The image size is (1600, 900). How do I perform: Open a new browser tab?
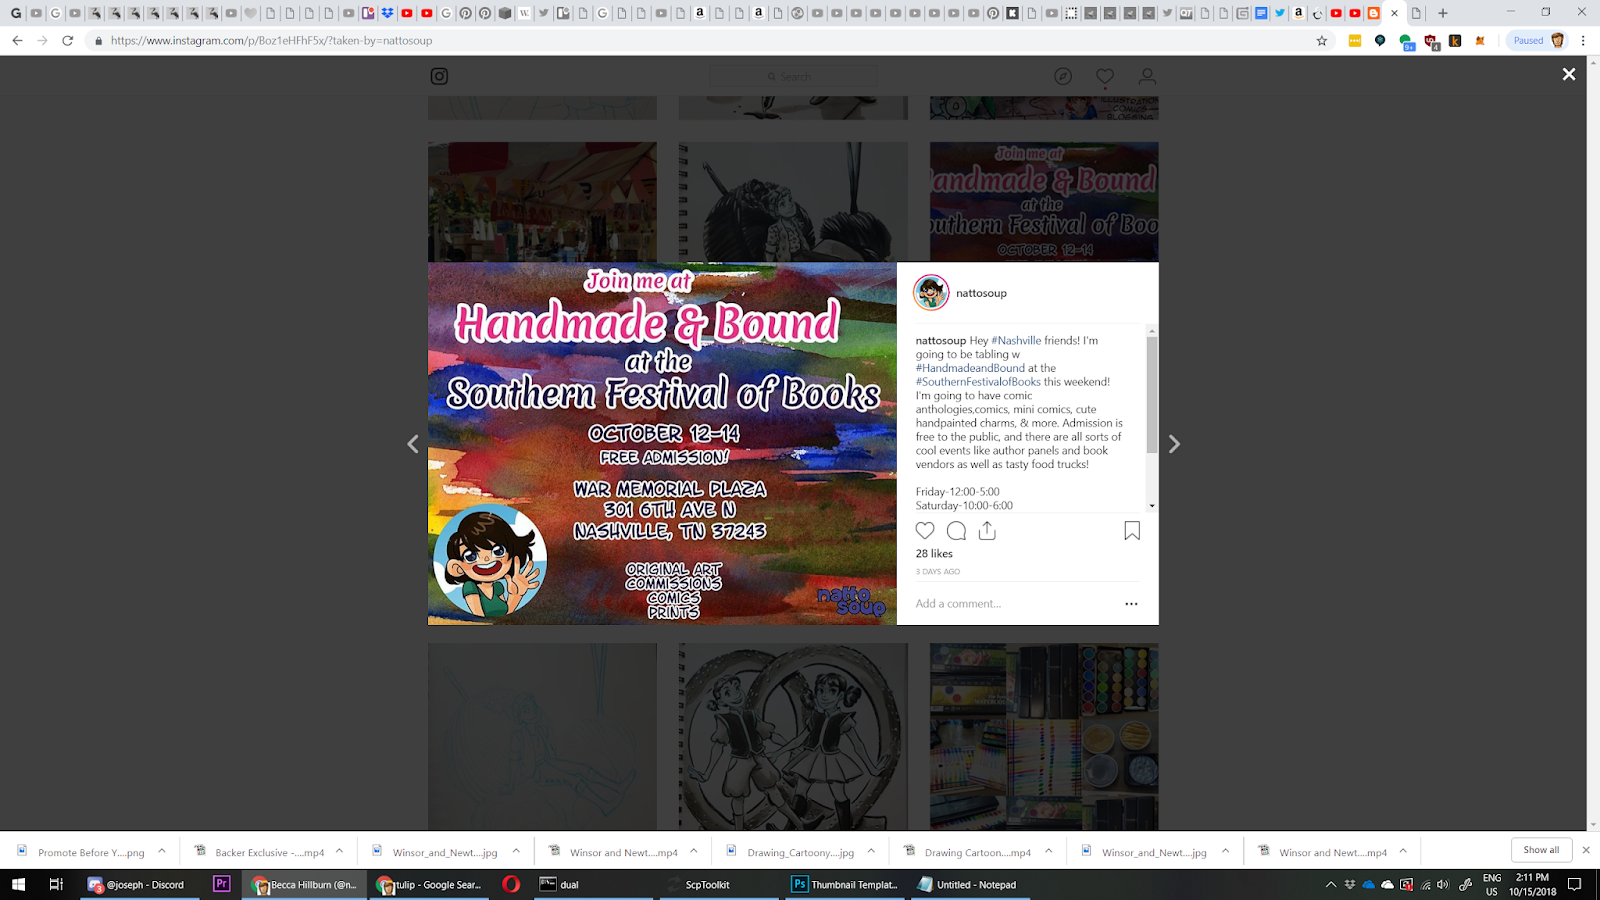click(1443, 13)
